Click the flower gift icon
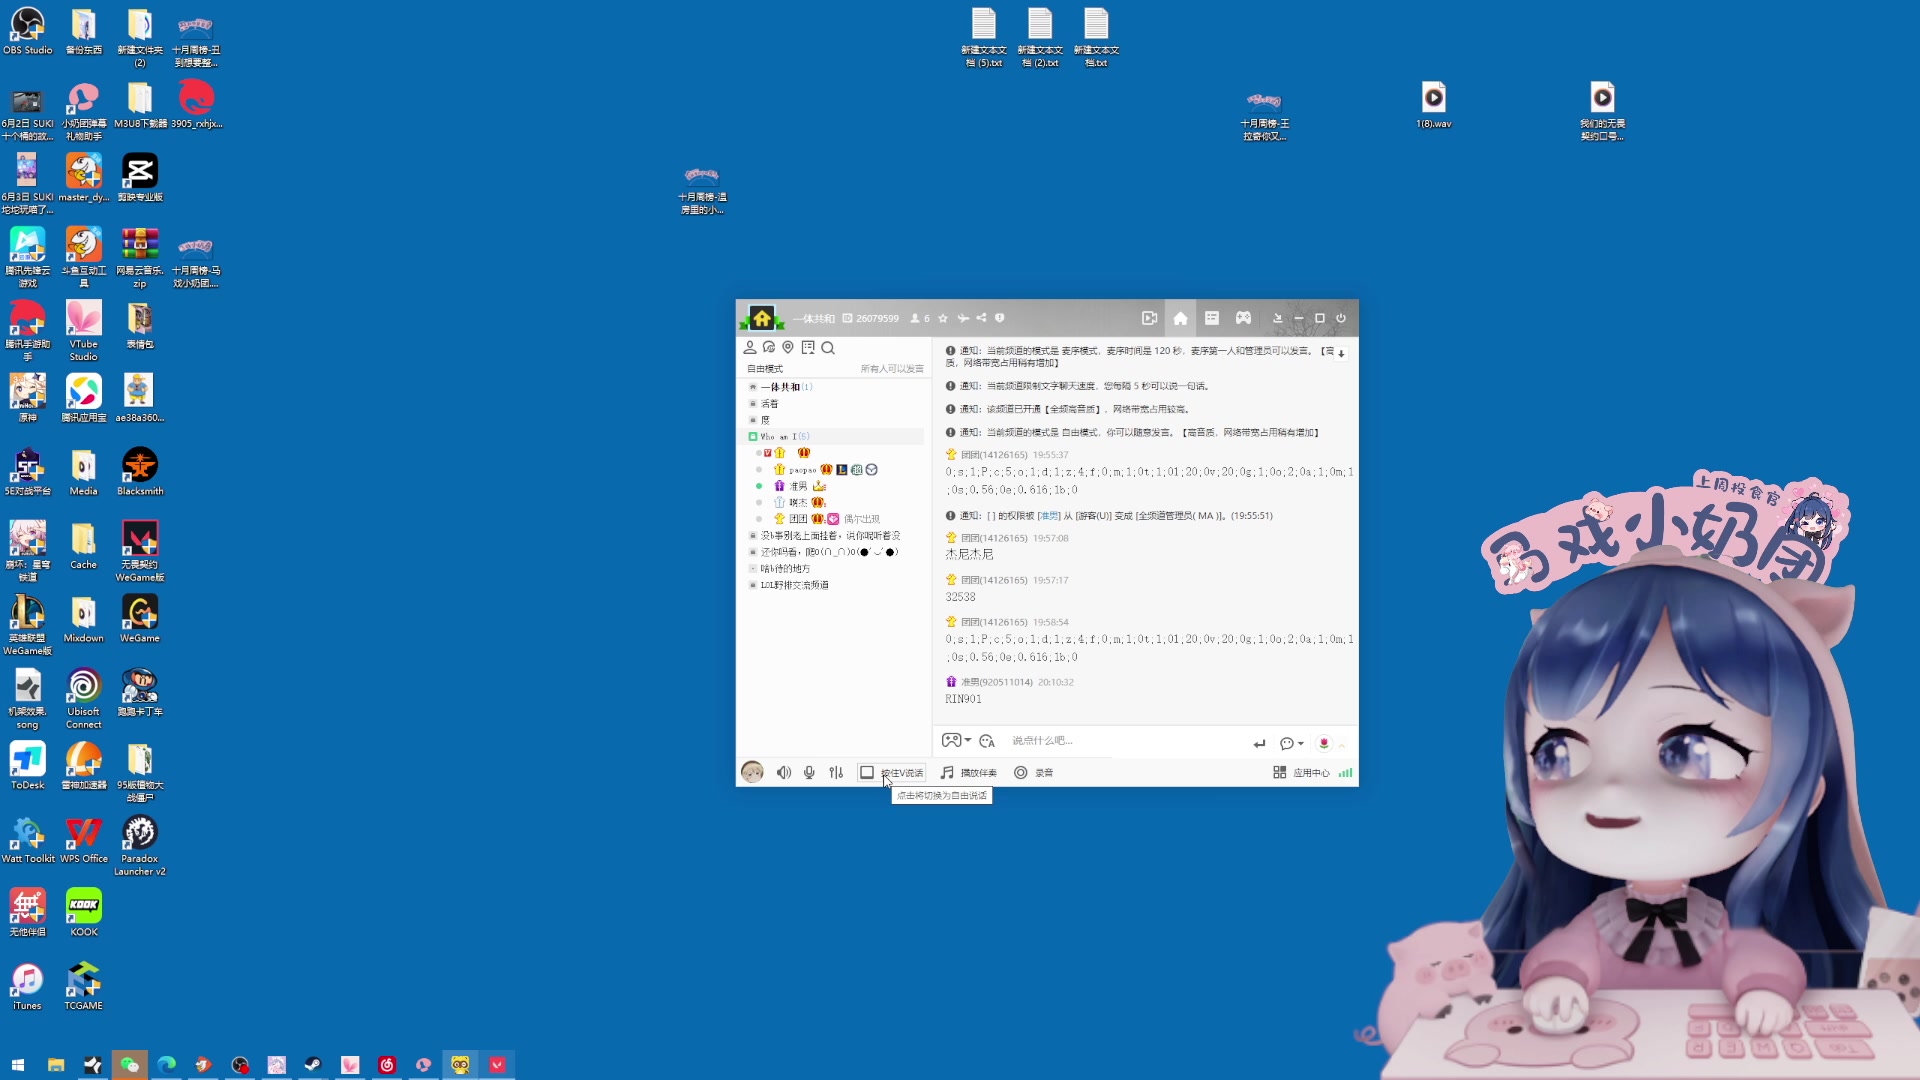 pos(1324,743)
